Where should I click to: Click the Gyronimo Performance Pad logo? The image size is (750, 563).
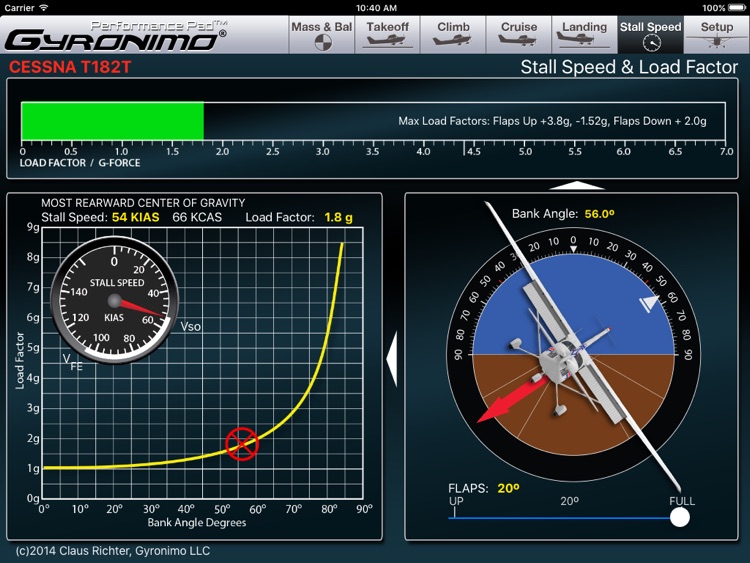(x=116, y=36)
